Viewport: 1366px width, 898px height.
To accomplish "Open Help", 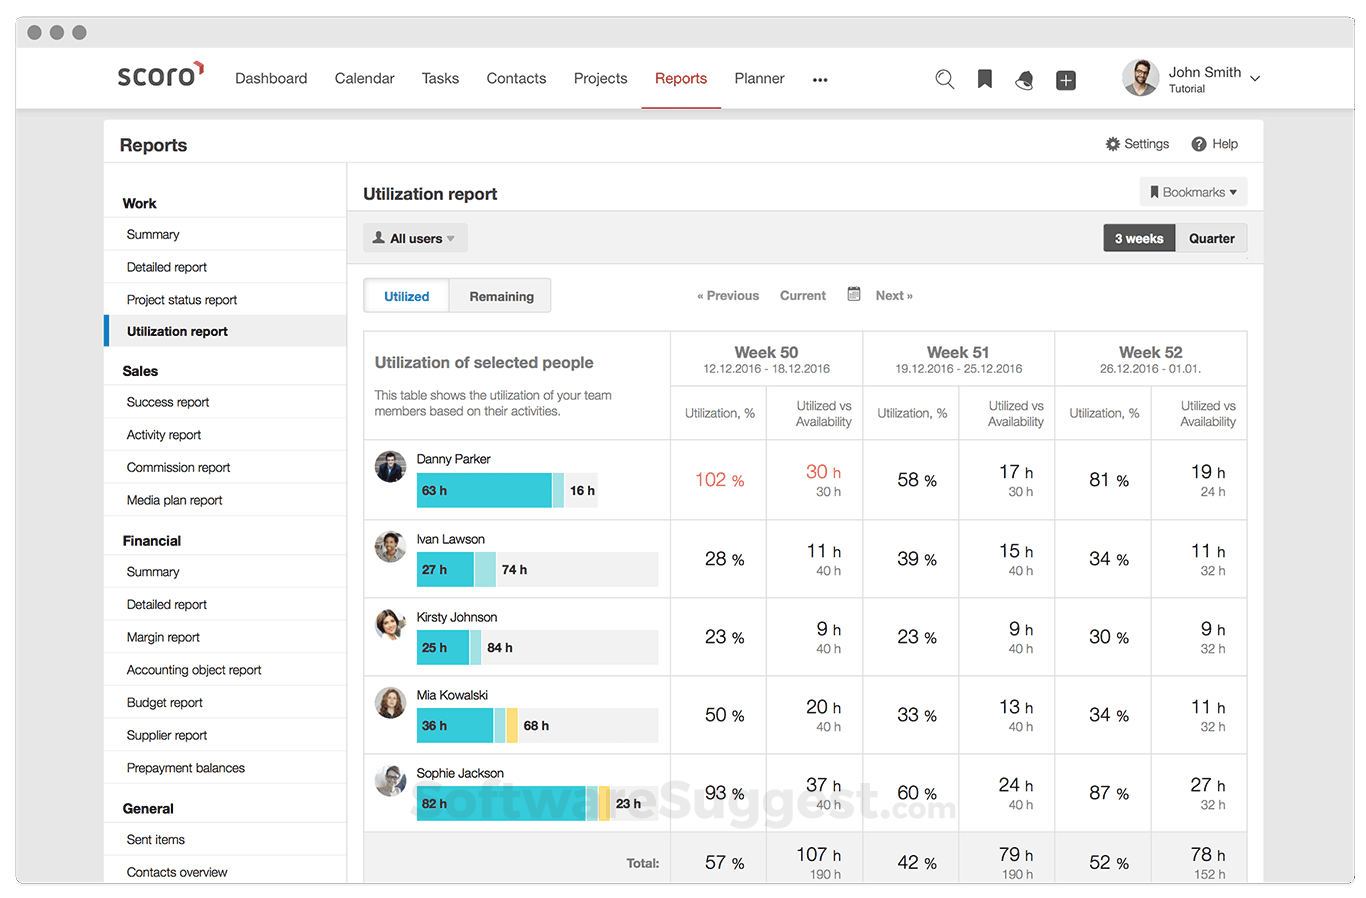I will point(1214,143).
